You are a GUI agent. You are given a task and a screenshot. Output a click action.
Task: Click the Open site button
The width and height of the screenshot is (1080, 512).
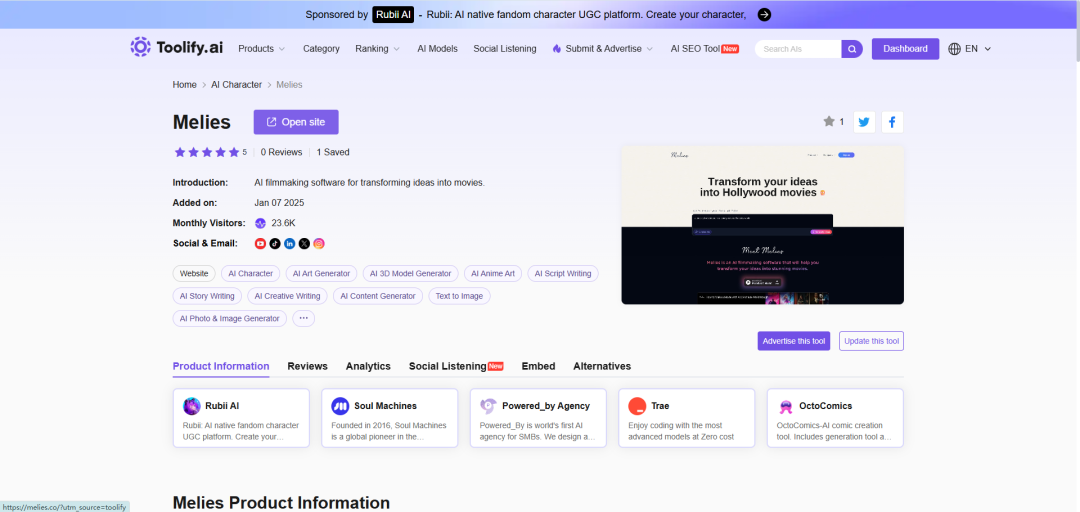point(296,122)
